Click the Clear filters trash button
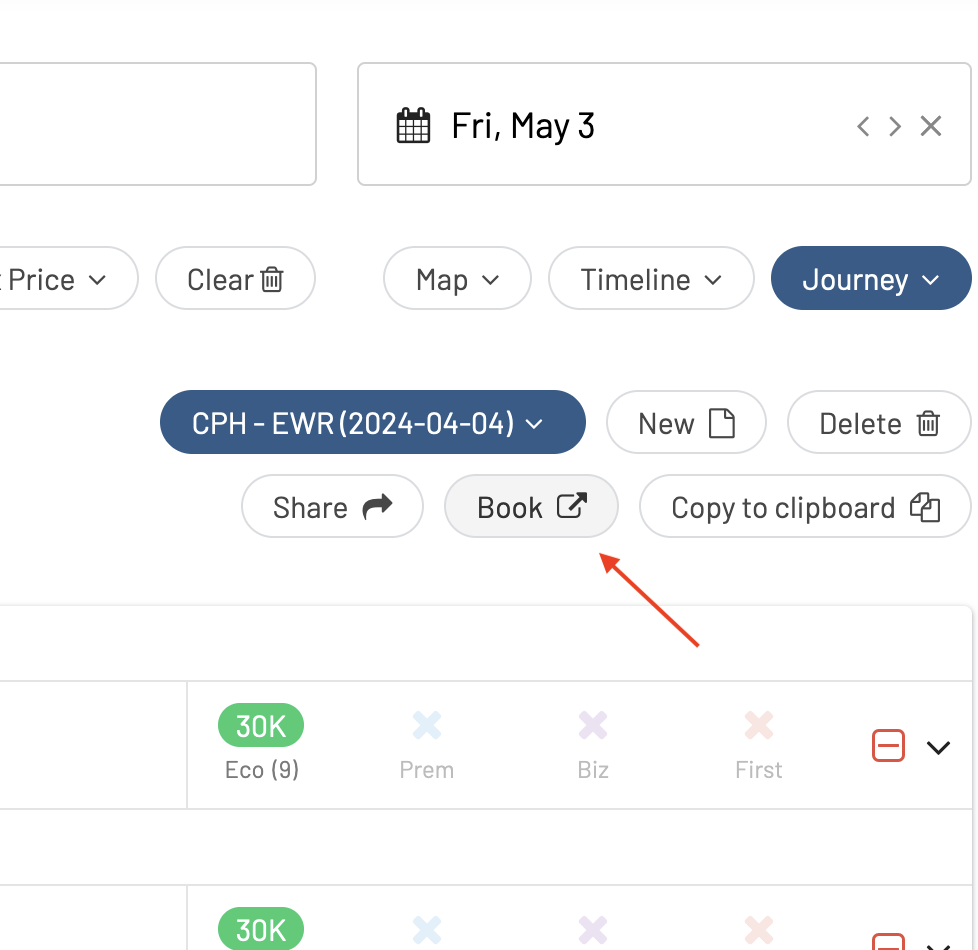The image size is (978, 950). click(235, 278)
